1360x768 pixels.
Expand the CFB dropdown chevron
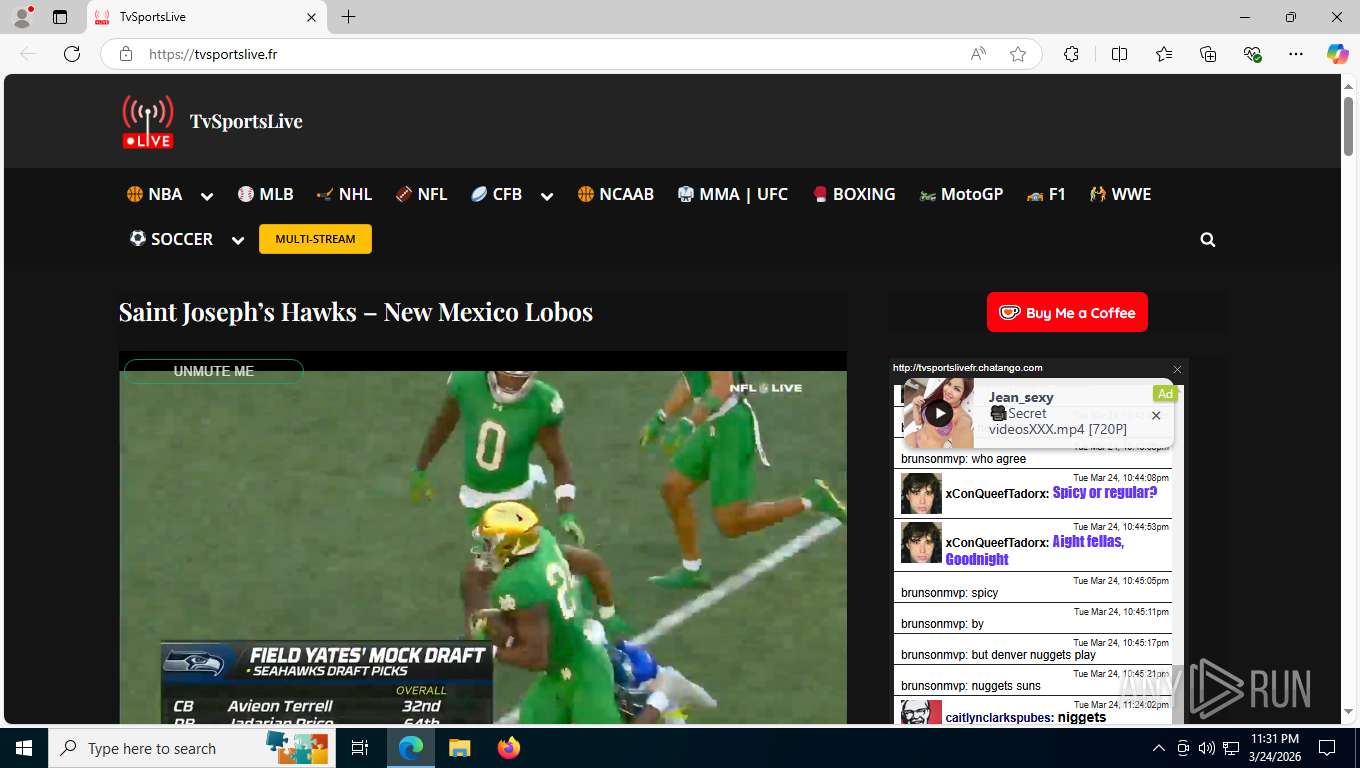click(x=547, y=196)
